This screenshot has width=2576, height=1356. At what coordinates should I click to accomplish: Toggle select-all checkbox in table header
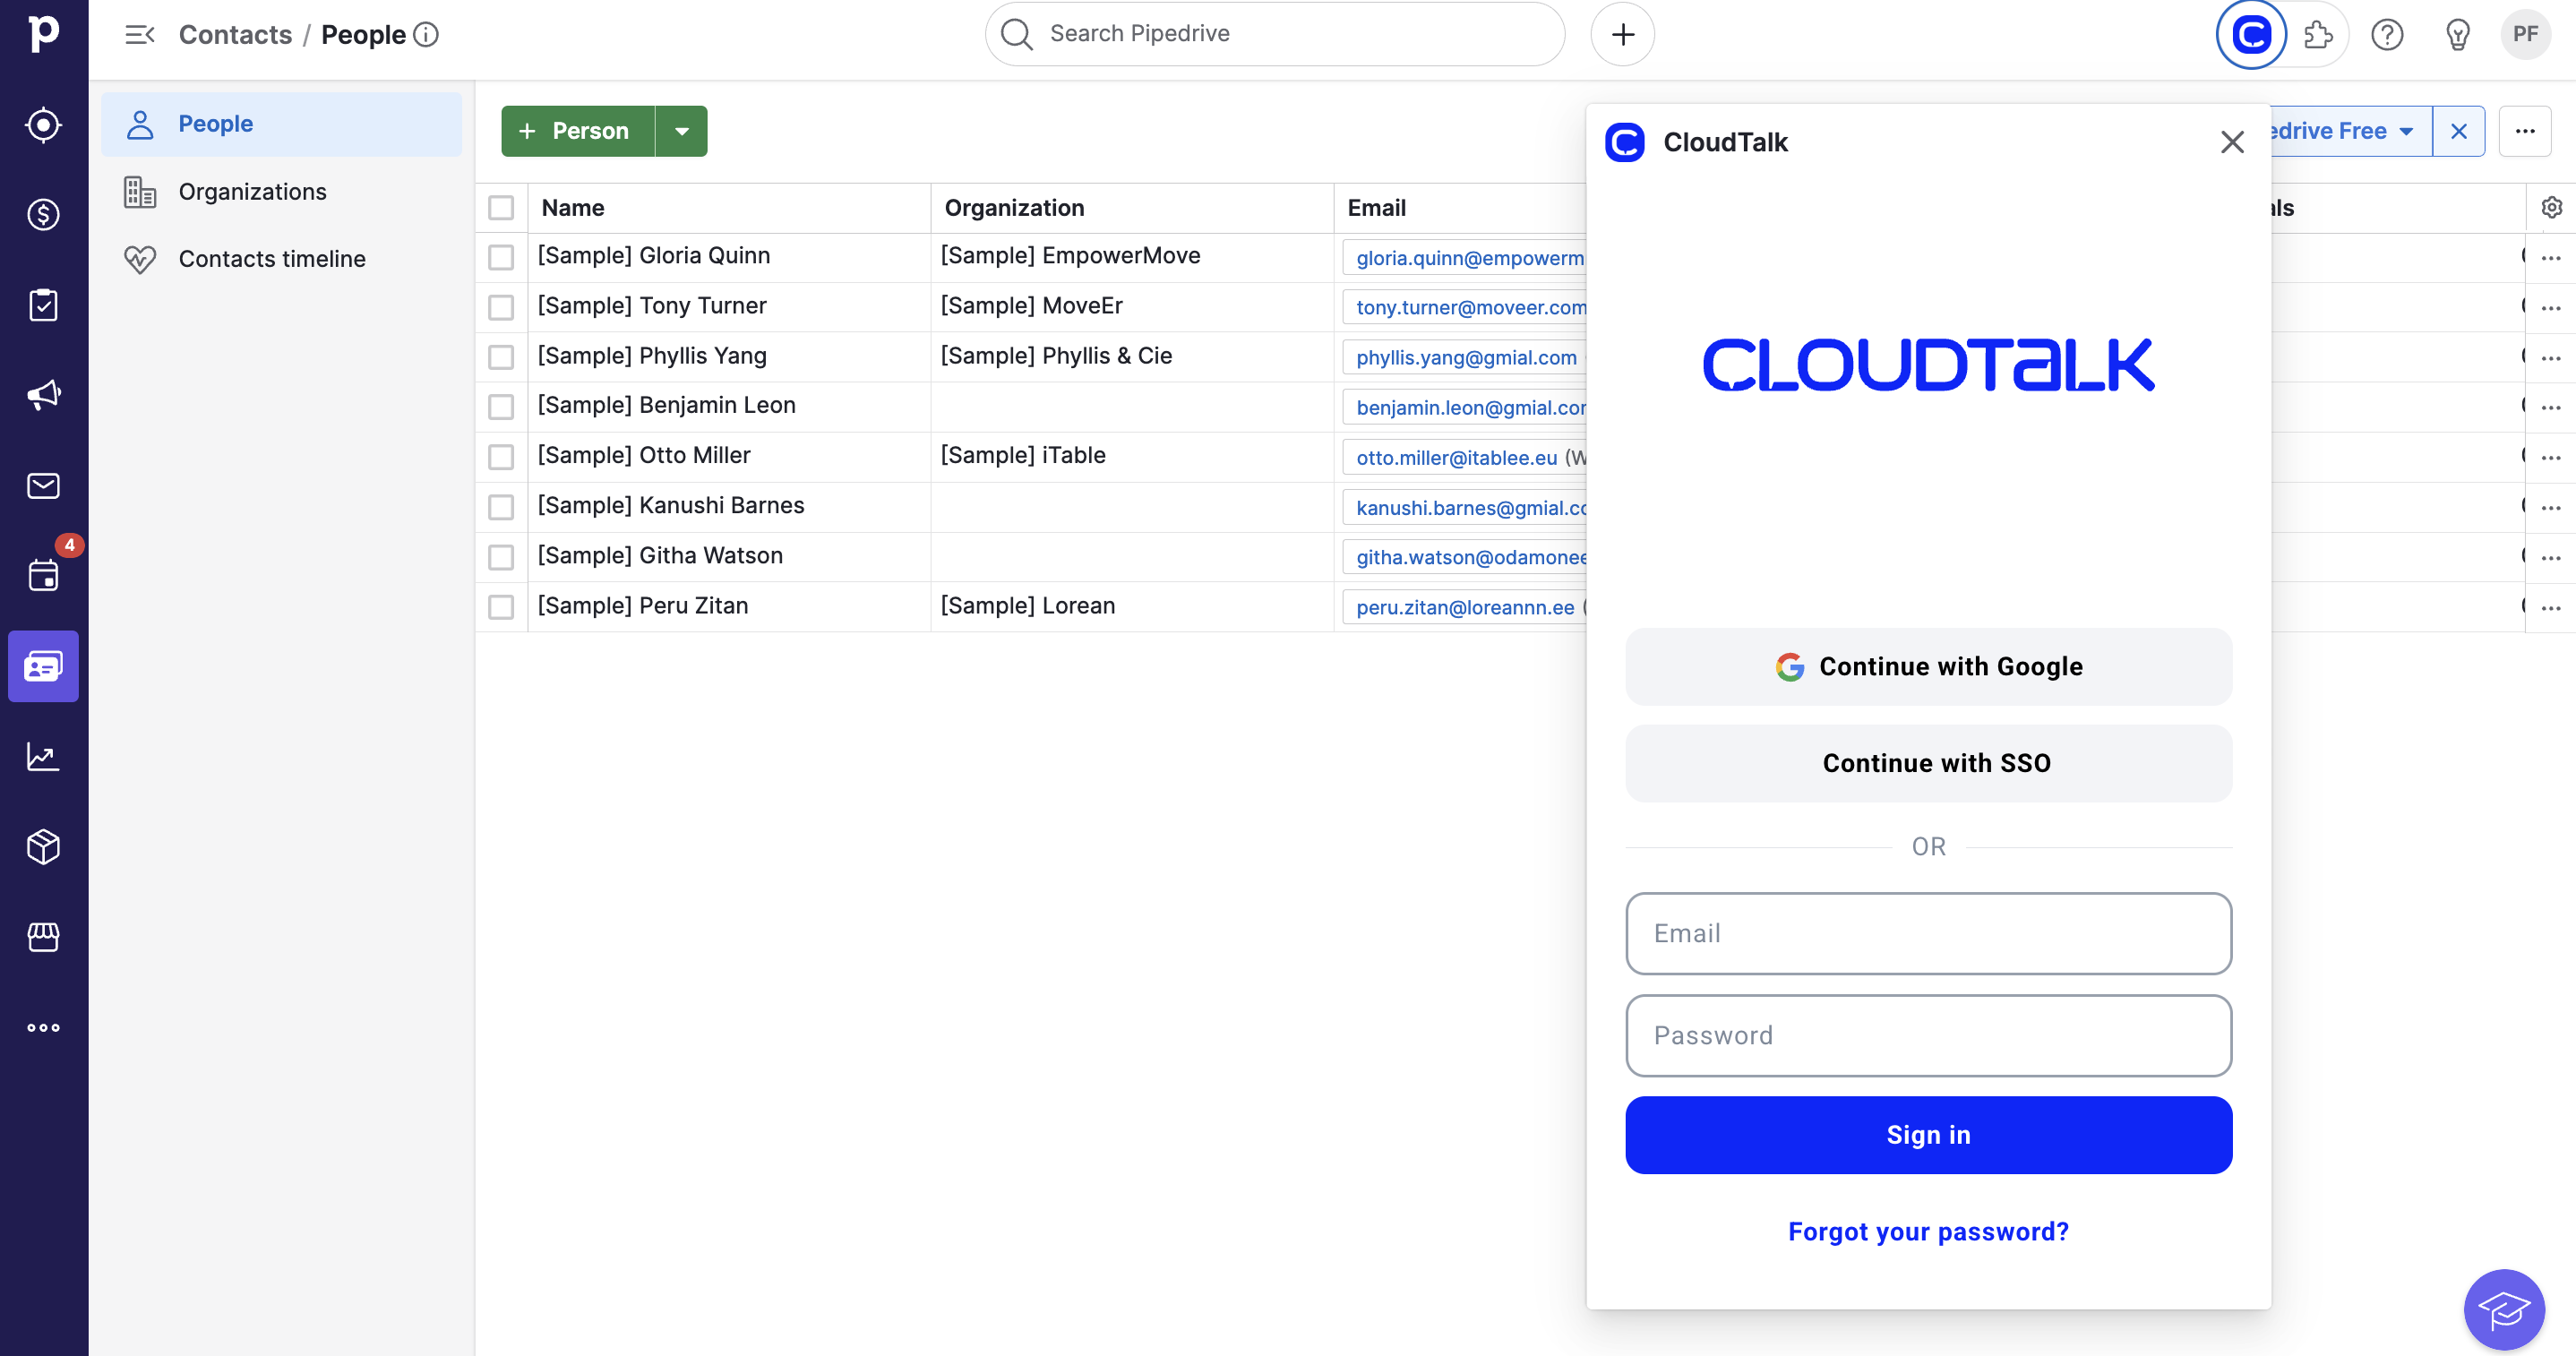pyautogui.click(x=501, y=208)
